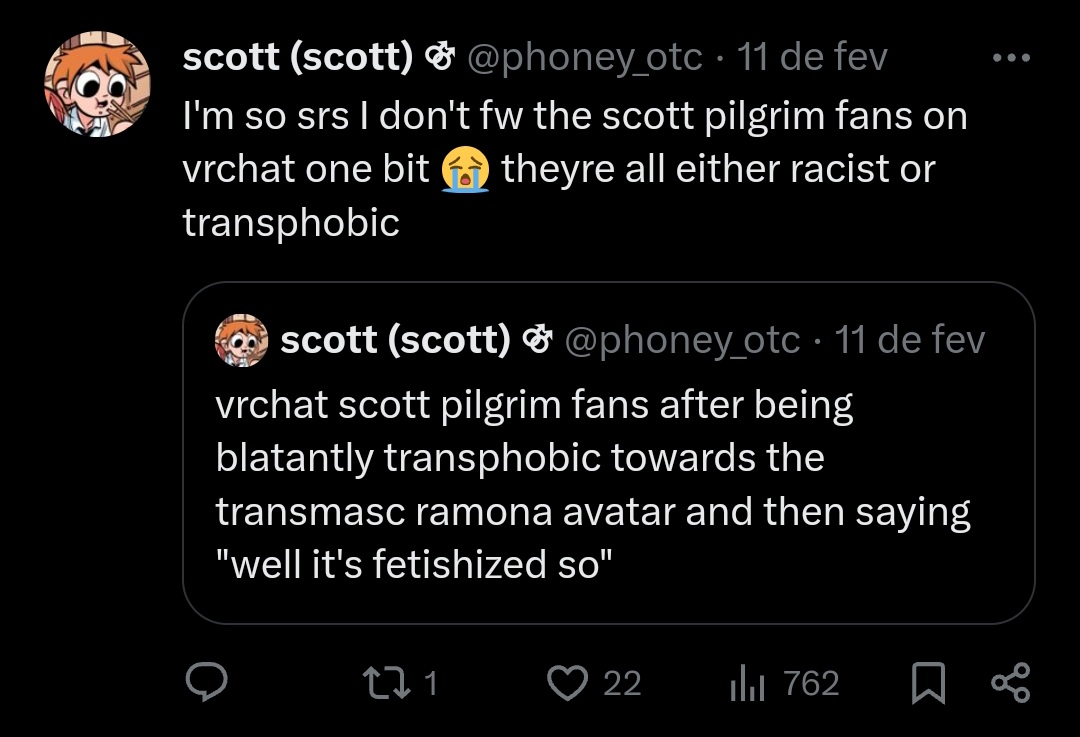The height and width of the screenshot is (737, 1080).
Task: Click the crying emoji in the tweet text
Action: 465,170
